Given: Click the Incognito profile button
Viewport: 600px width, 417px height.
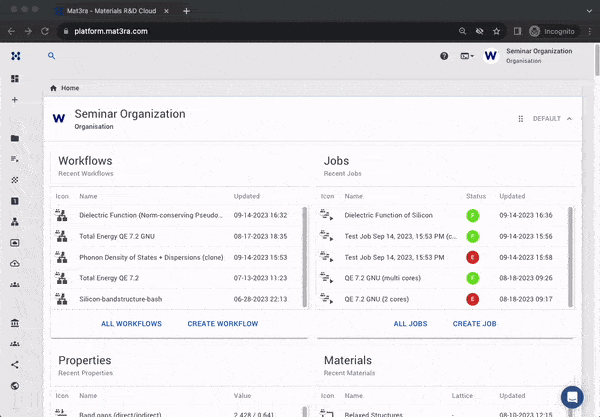Looking at the screenshot, I should [x=552, y=31].
